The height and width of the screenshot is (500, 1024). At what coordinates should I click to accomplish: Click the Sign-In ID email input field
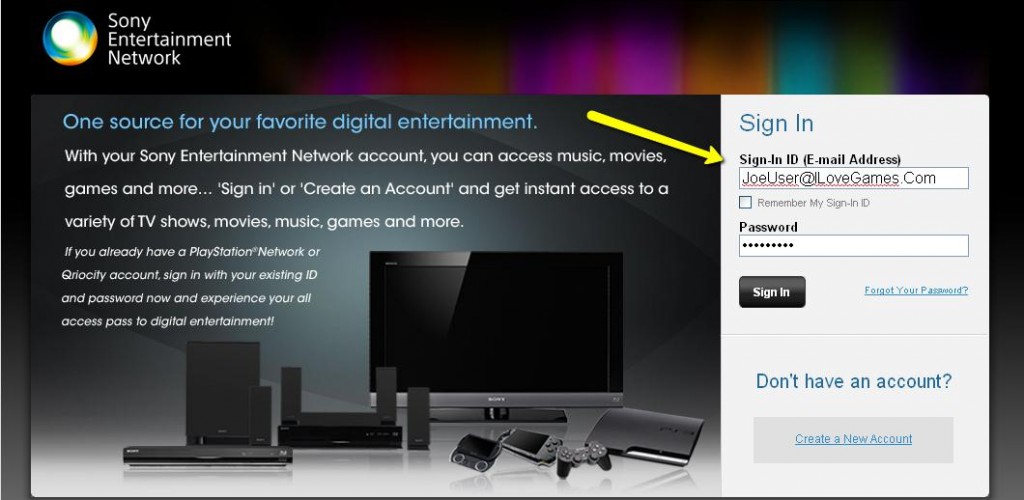point(854,178)
